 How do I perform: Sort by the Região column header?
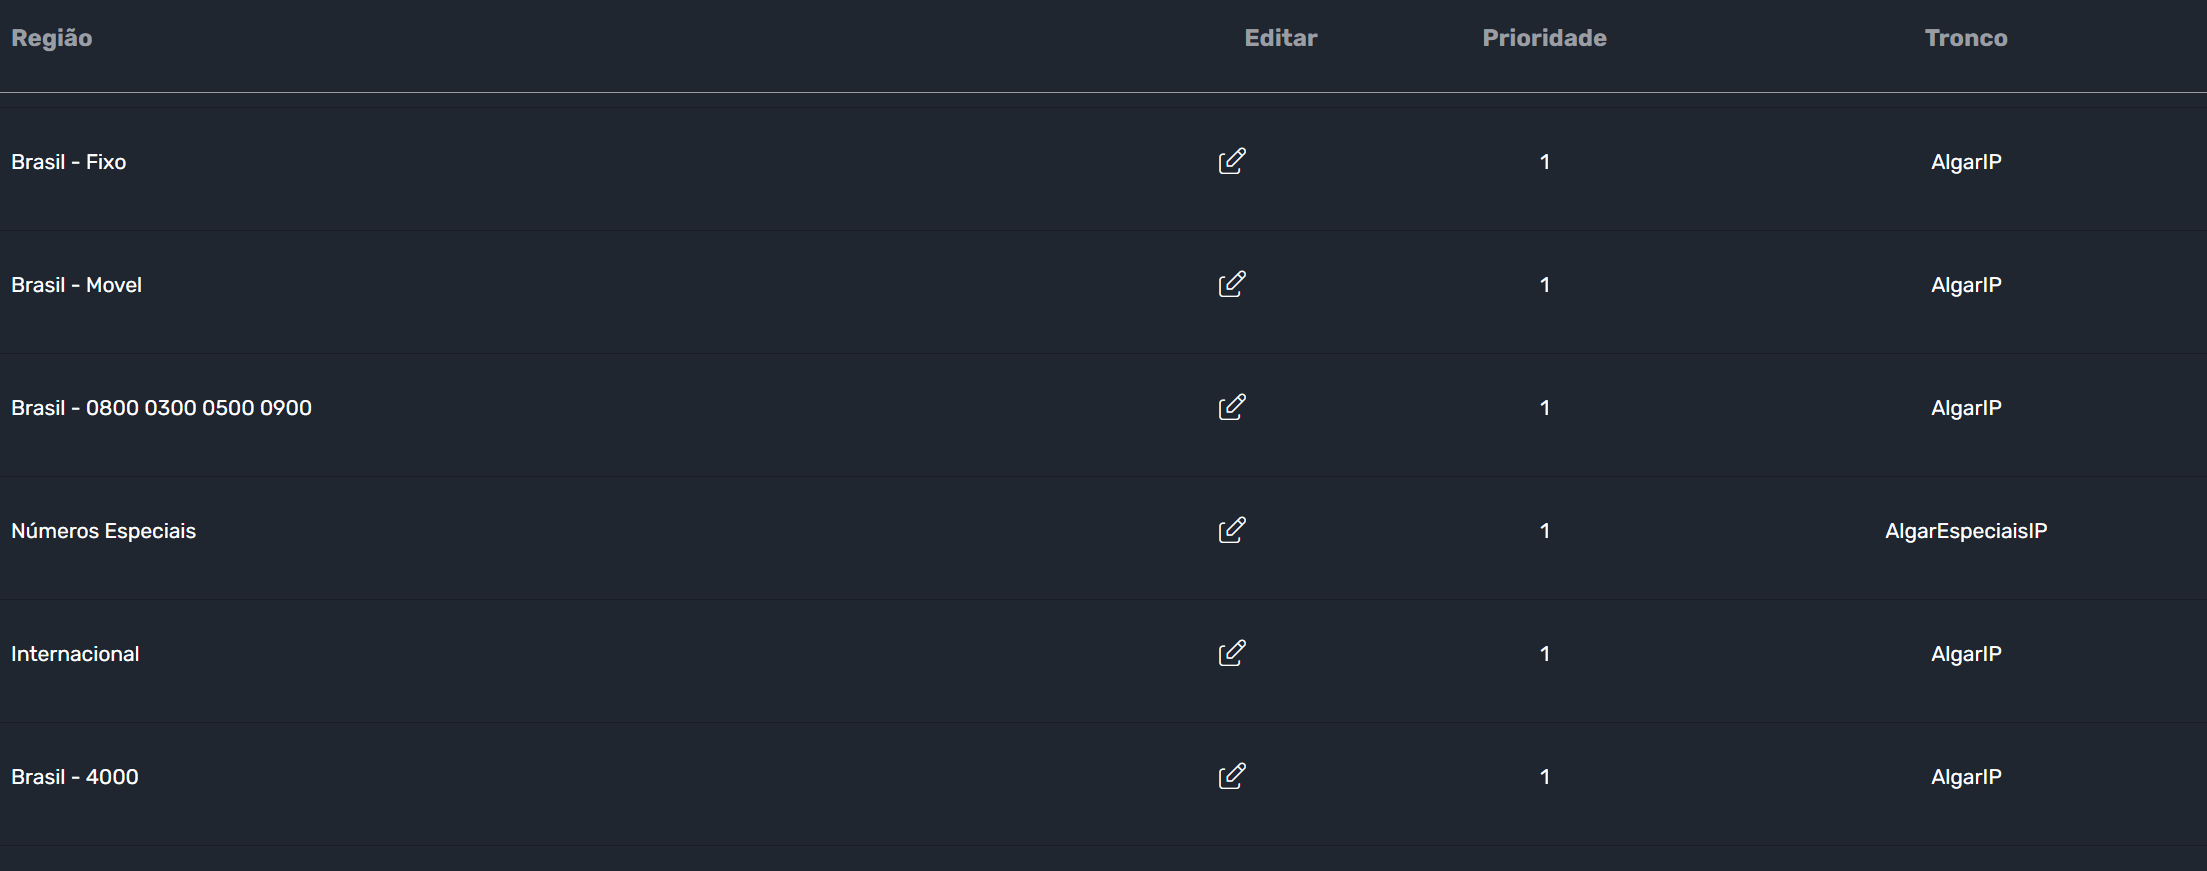pyautogui.click(x=52, y=38)
